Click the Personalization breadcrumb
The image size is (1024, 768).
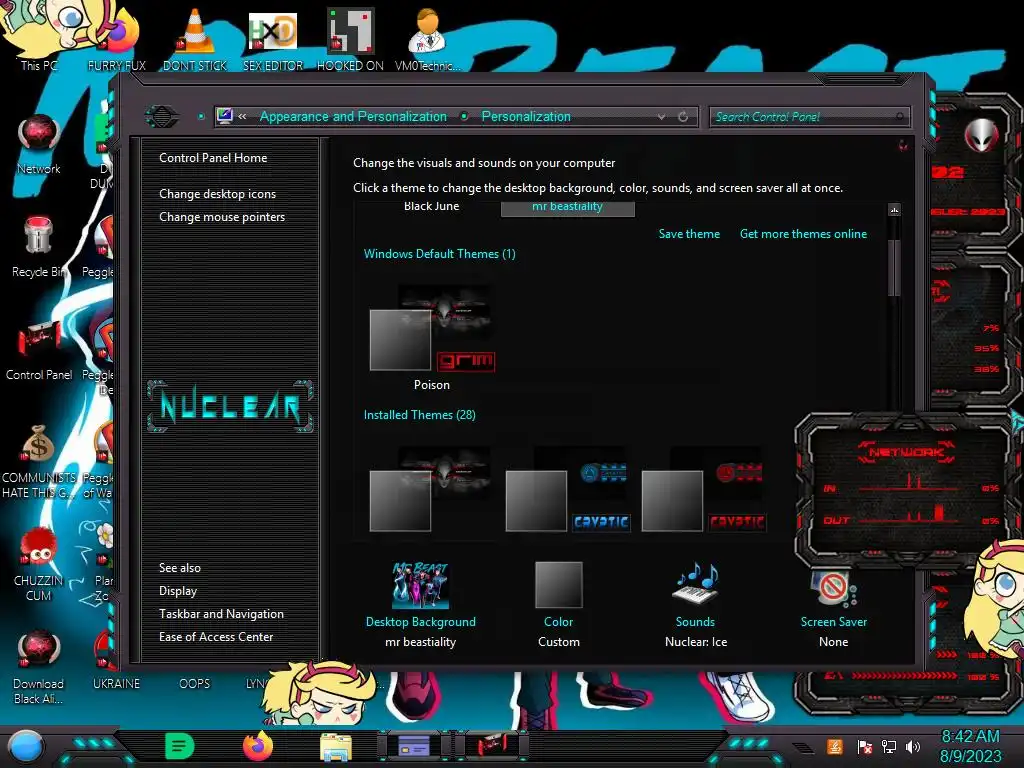[x=526, y=116]
